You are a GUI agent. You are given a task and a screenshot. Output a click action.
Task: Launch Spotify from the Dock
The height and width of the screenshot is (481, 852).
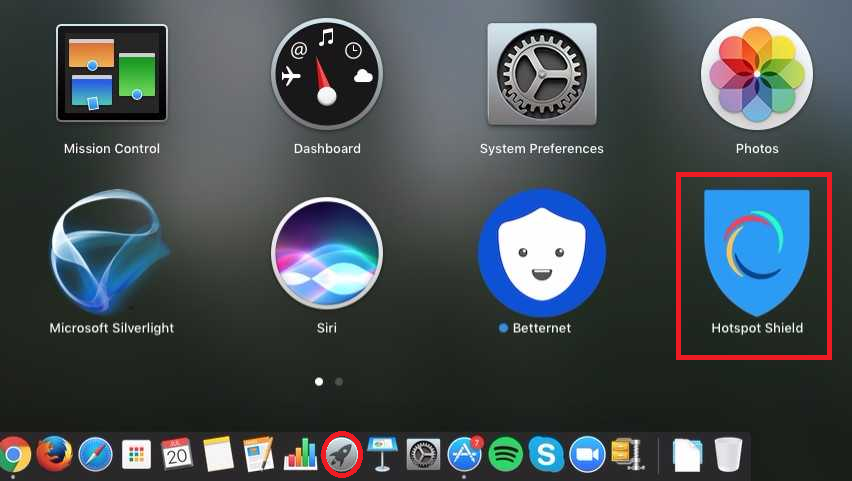click(x=505, y=454)
